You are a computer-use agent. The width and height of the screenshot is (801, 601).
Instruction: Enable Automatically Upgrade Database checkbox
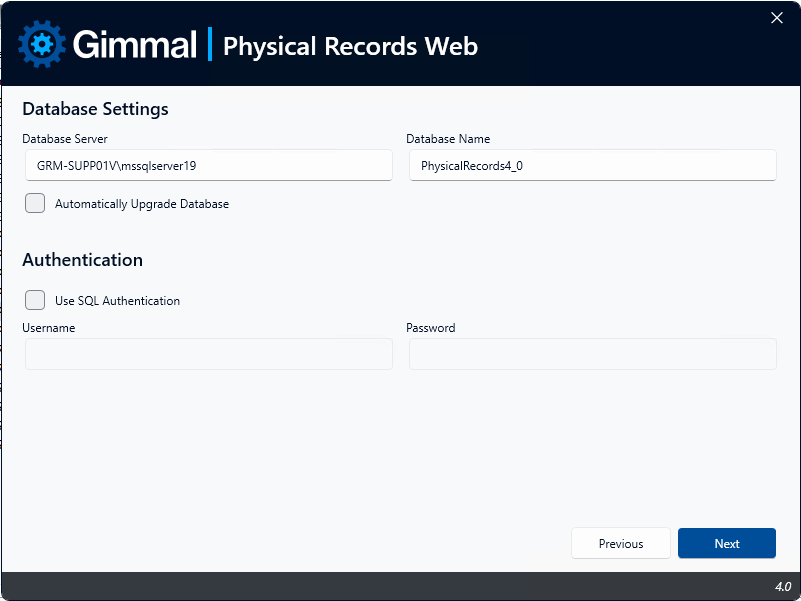click(35, 203)
